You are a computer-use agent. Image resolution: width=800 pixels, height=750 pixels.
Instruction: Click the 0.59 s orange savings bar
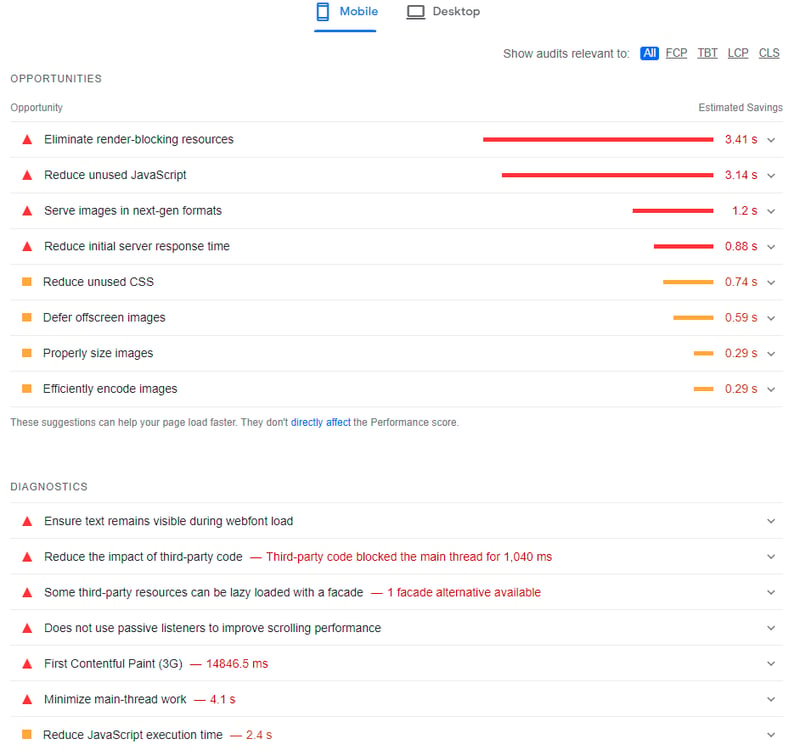693,318
